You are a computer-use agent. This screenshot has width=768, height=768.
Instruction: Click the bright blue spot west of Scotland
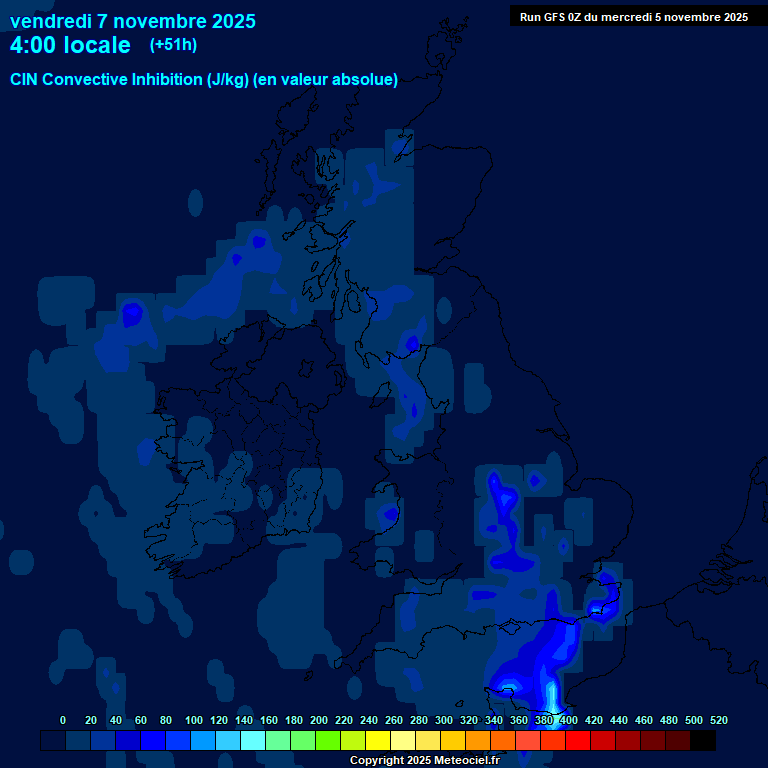tap(131, 314)
